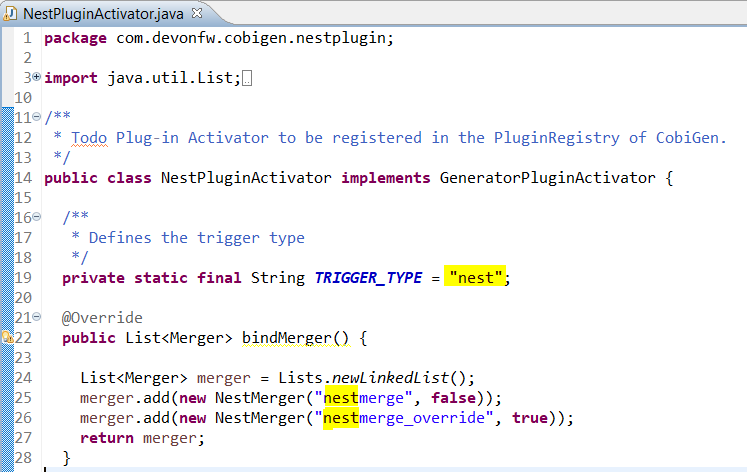Collapse the Javadoc comment starting at line 16
The width and height of the screenshot is (747, 472).
coord(37,217)
